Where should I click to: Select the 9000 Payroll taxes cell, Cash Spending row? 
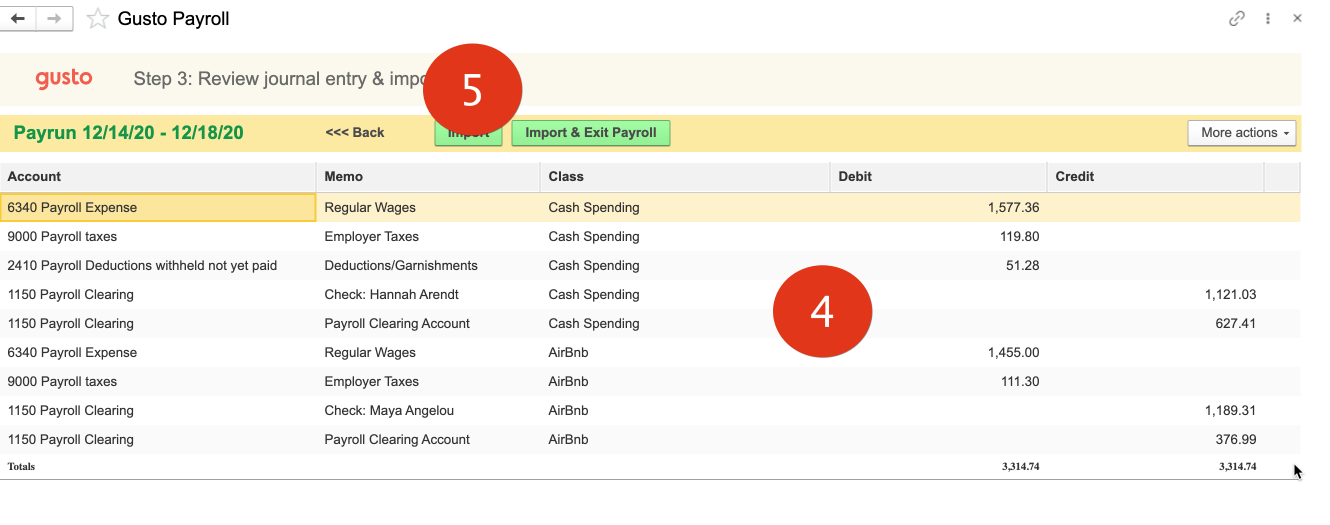[x=158, y=236]
